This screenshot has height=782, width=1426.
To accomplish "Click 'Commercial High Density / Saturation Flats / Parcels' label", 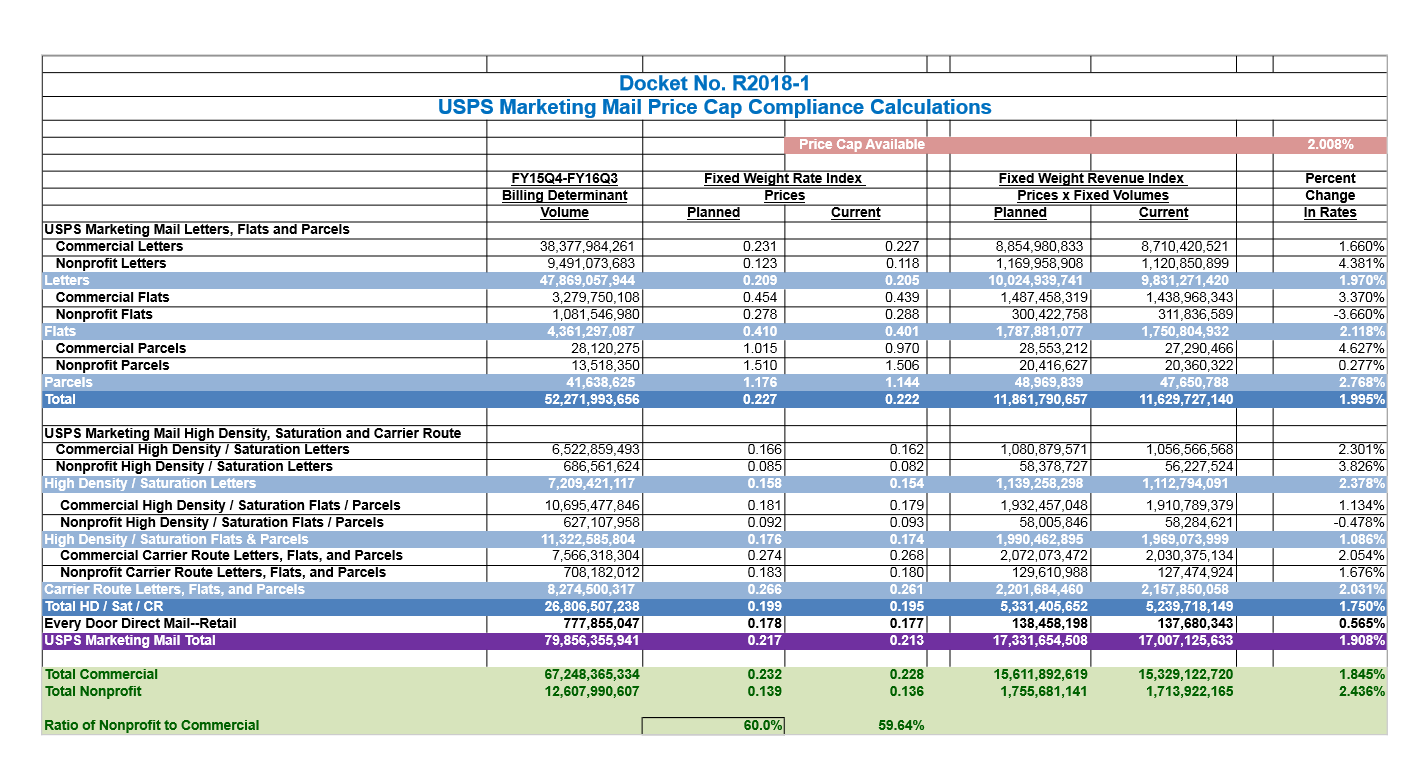I will [x=230, y=506].
